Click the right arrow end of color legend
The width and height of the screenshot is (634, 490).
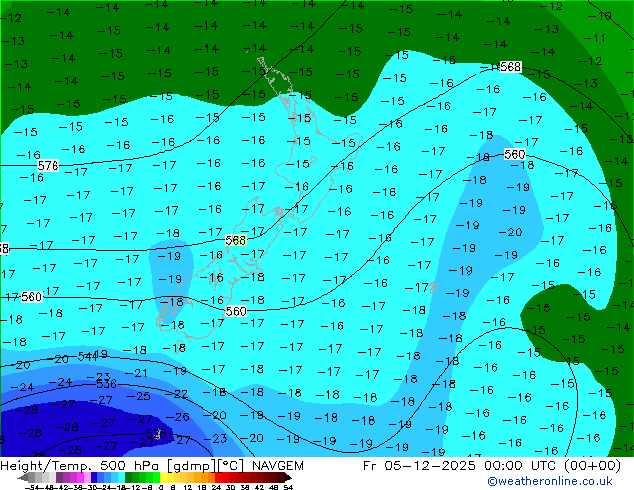288,478
